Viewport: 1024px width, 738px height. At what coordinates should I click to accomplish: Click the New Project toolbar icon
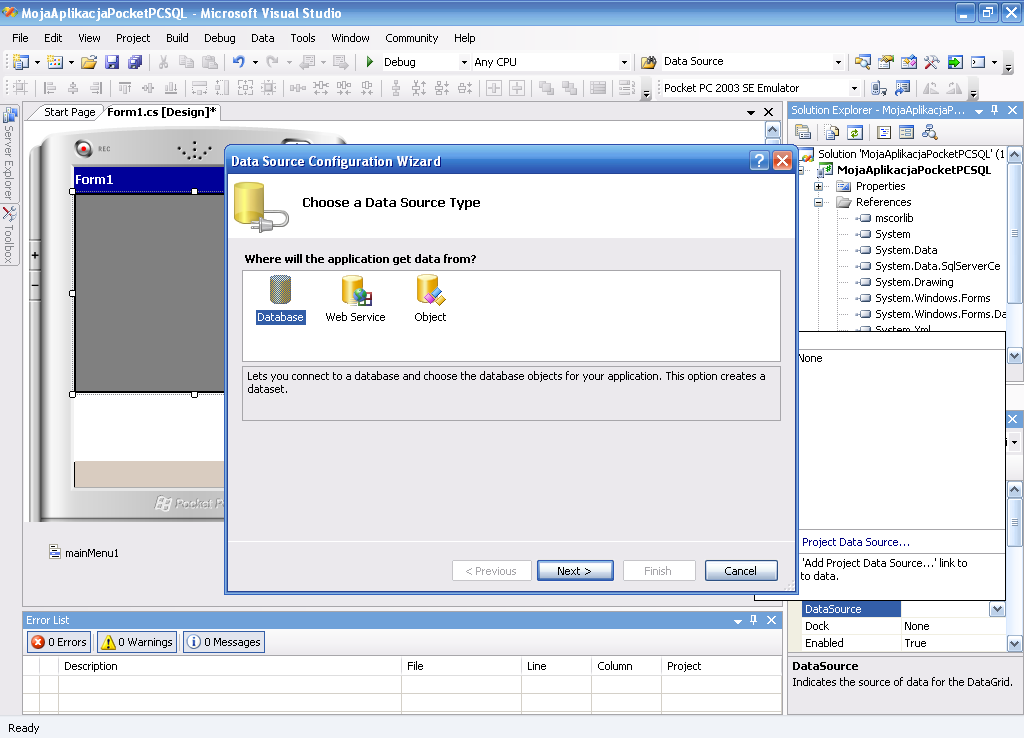point(21,62)
